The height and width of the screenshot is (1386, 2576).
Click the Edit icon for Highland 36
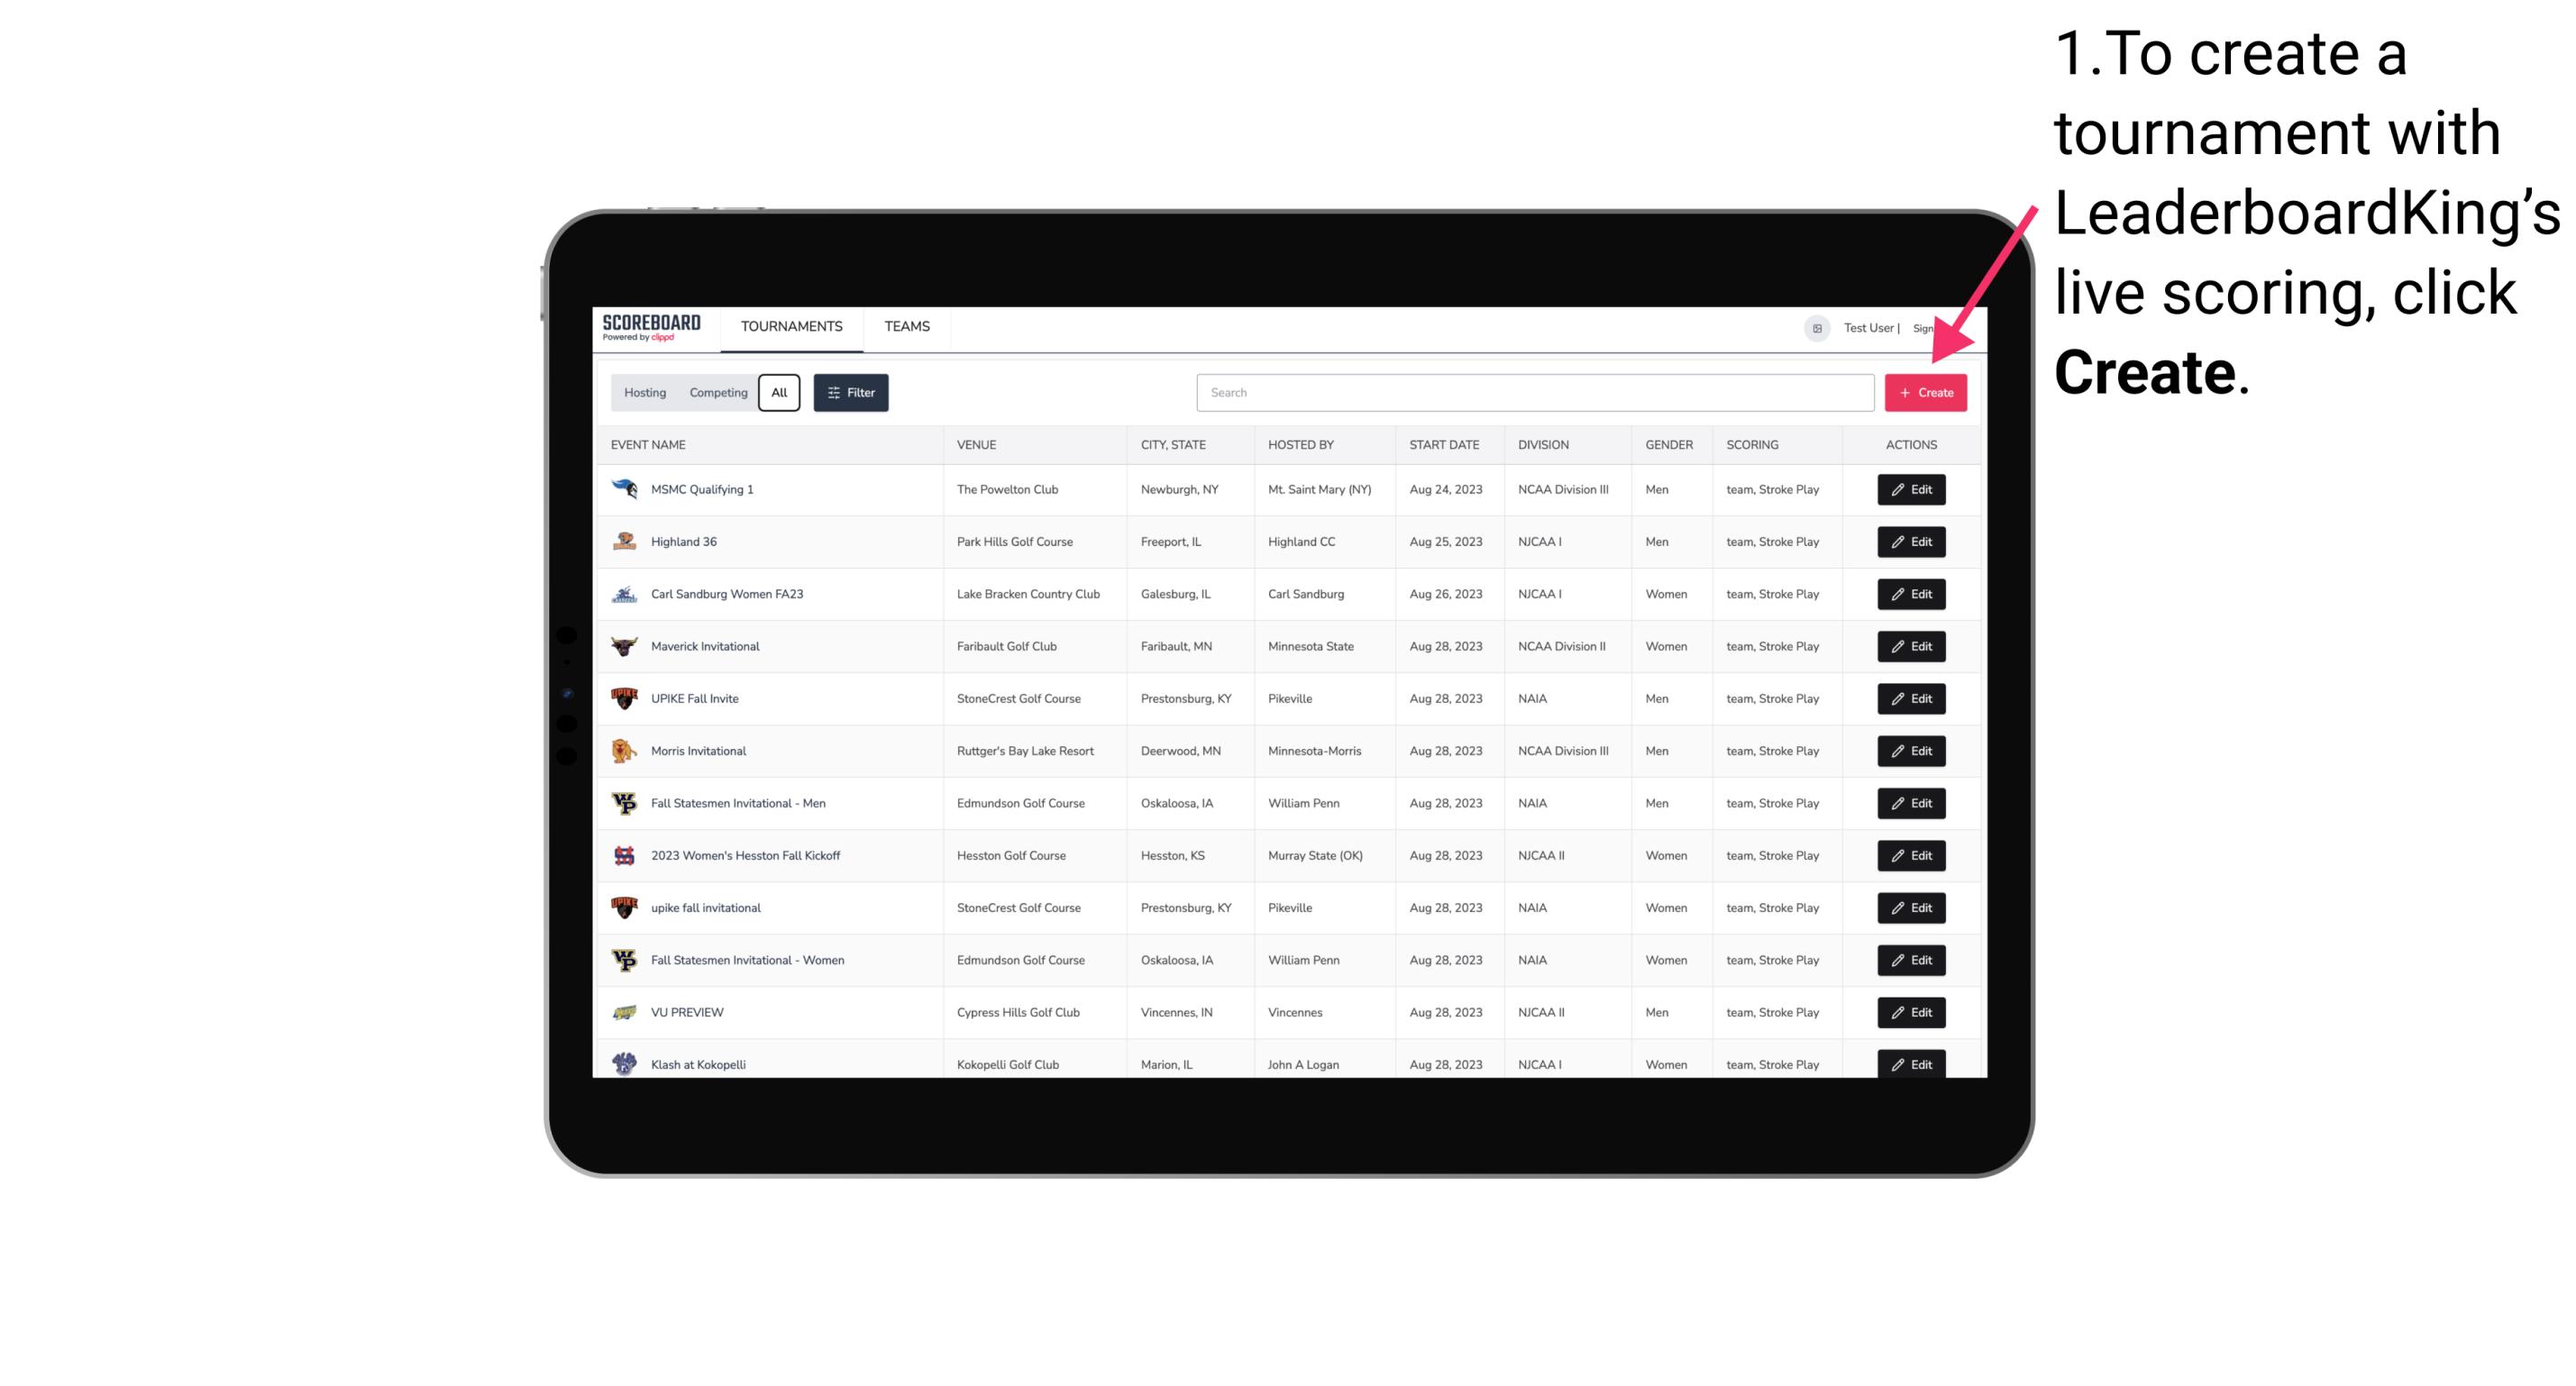click(1912, 541)
